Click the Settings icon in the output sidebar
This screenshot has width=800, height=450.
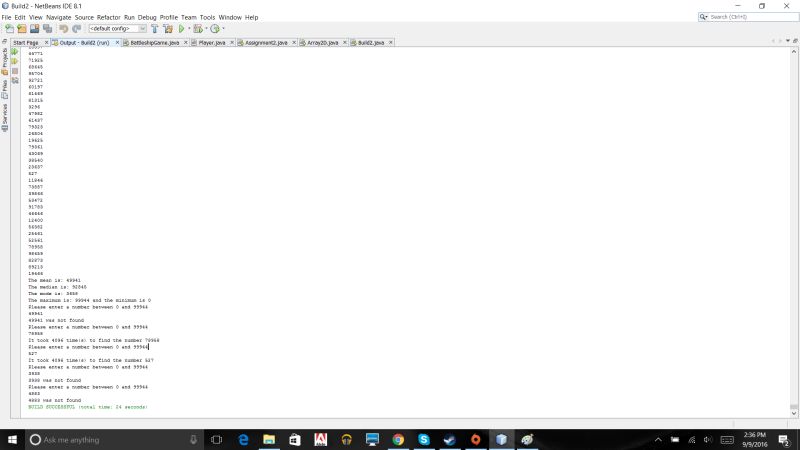[15, 80]
